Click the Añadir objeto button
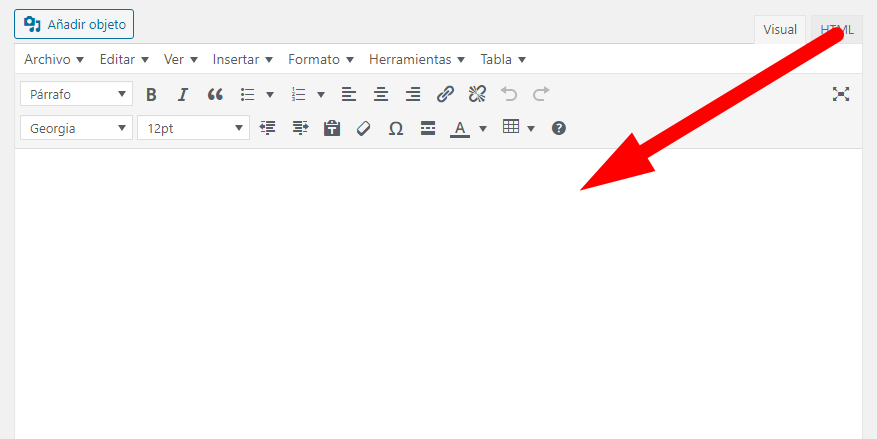Viewport: 877px width, 439px height. pyautogui.click(x=74, y=24)
